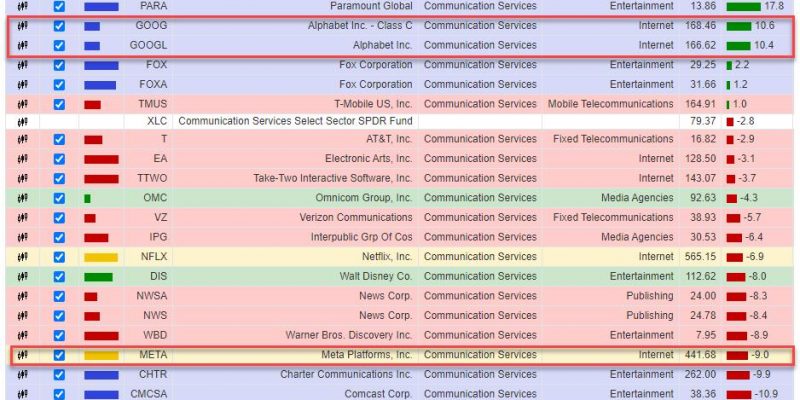Click the chart icon for NFLX
This screenshot has height=400, width=800.
click(x=22, y=257)
